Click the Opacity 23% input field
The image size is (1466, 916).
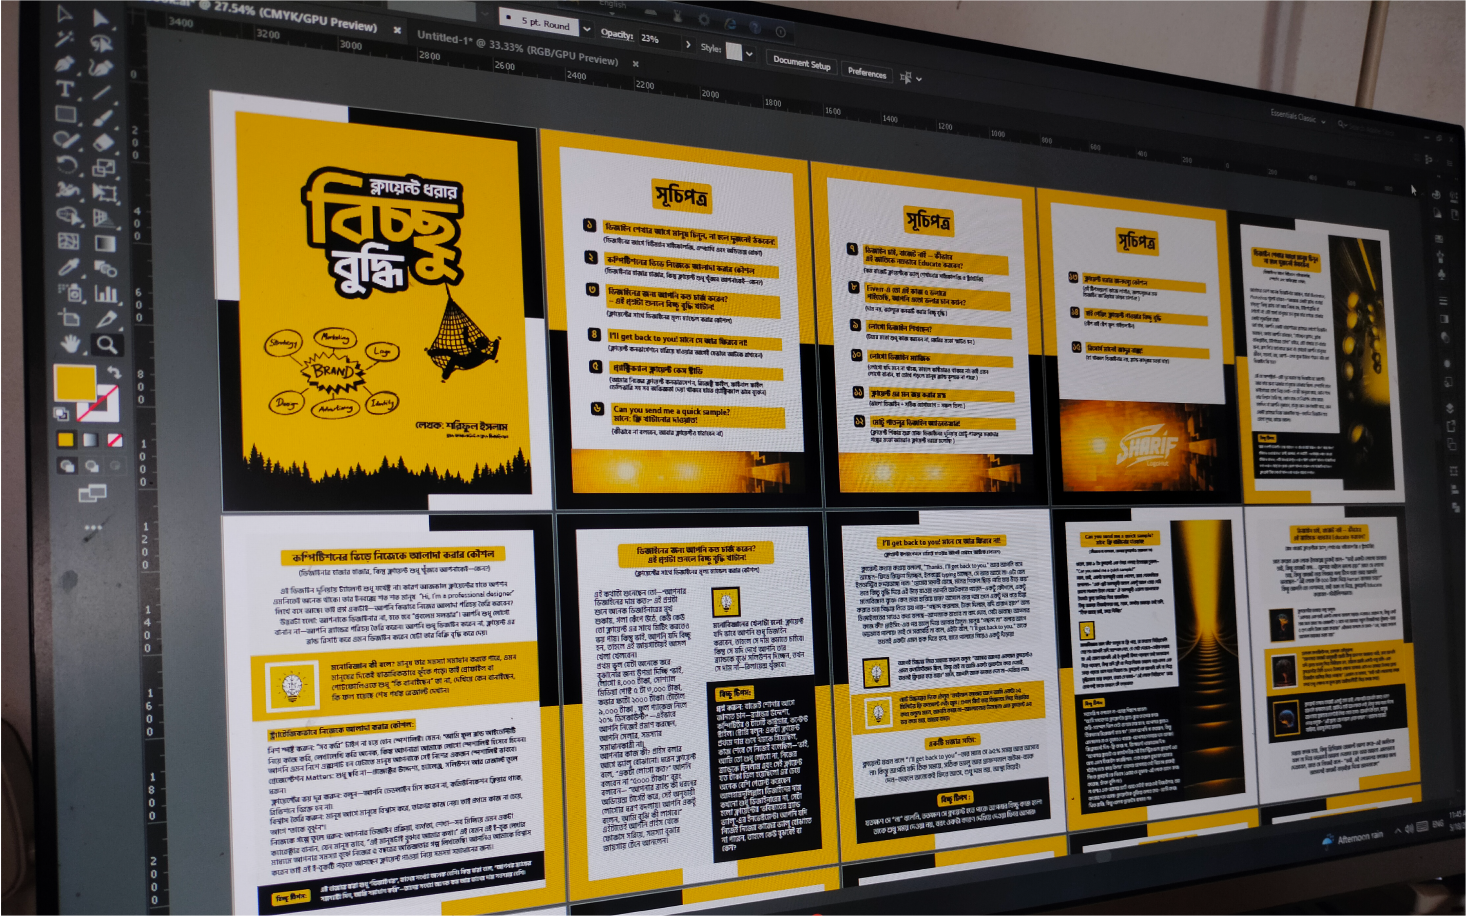tap(660, 39)
